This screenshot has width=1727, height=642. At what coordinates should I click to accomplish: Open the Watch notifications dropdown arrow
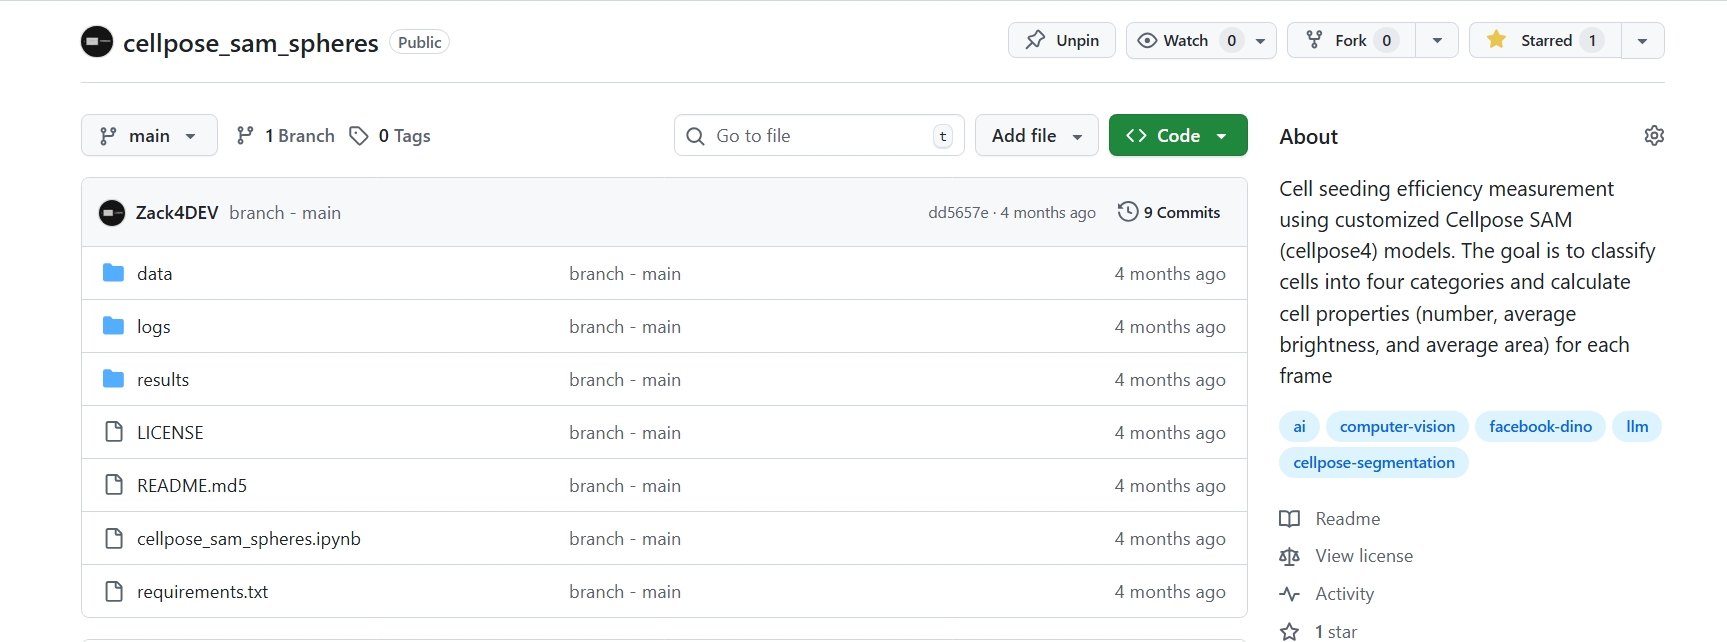(1261, 41)
